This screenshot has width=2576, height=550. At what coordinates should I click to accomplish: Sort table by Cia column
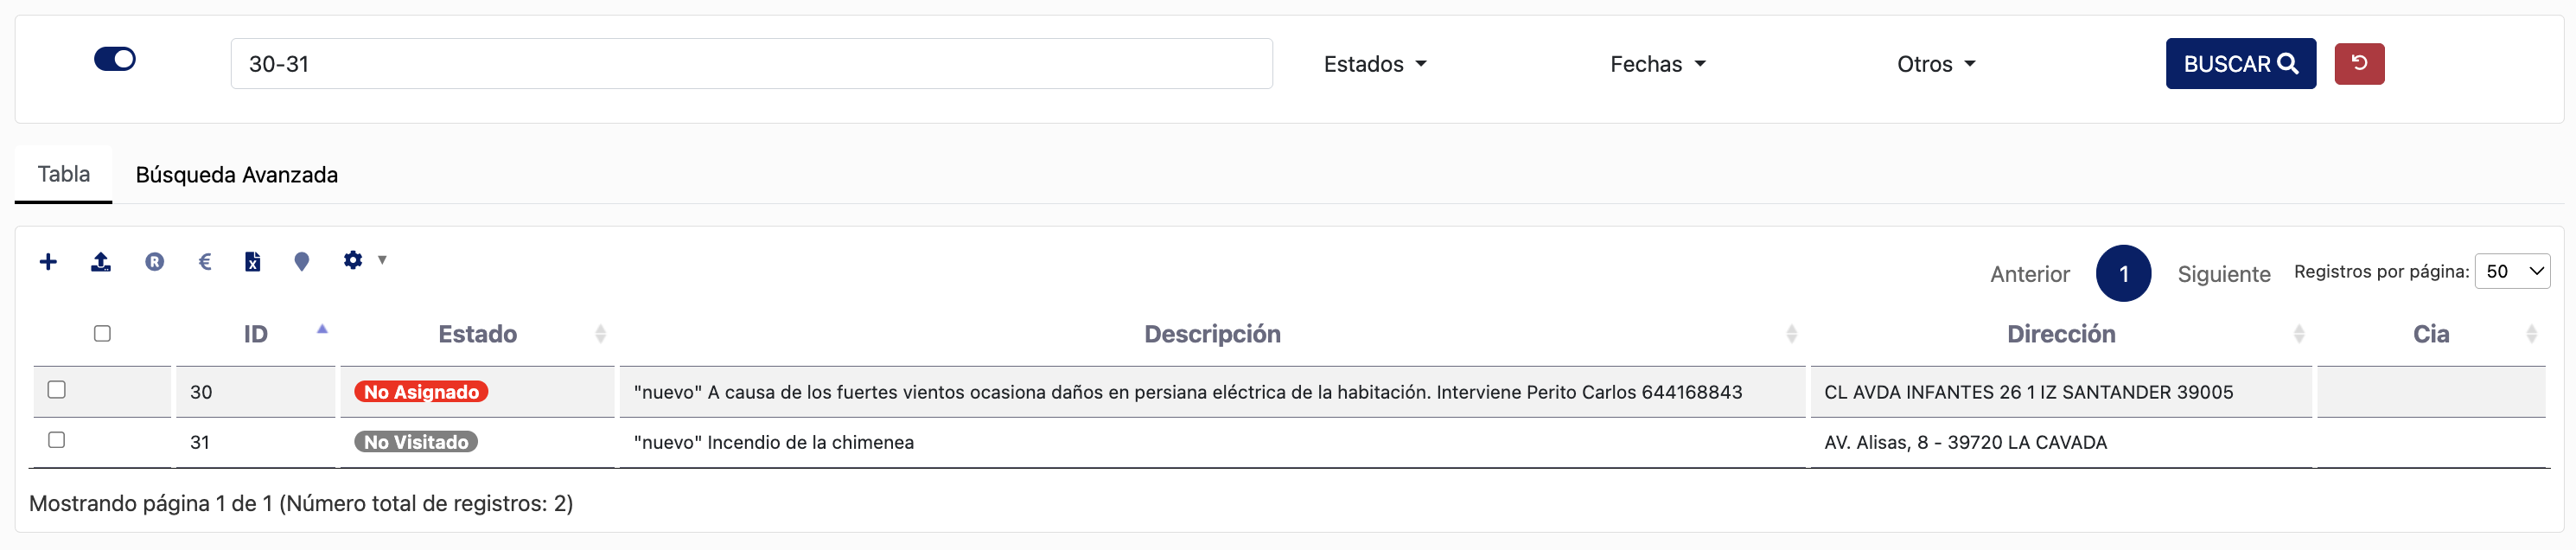[2431, 334]
